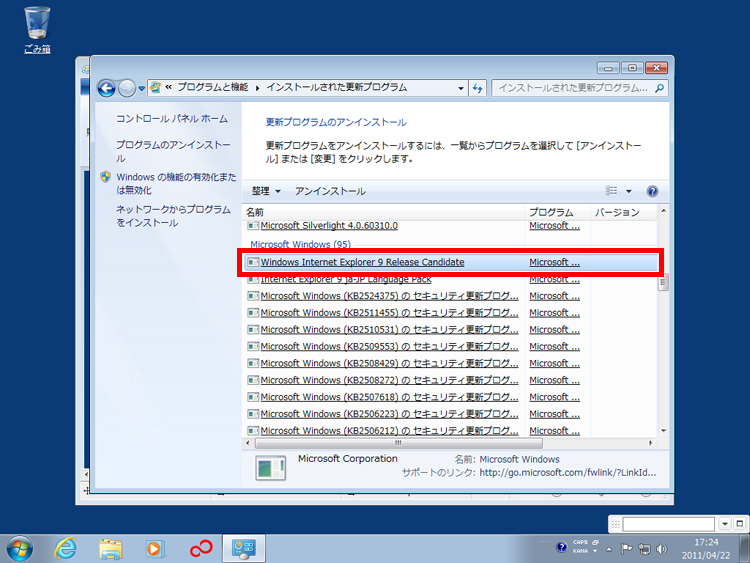Screen dimensions: 750x563
Task: Click the red infinity Fujitsu taskbar icon
Action: [201, 549]
